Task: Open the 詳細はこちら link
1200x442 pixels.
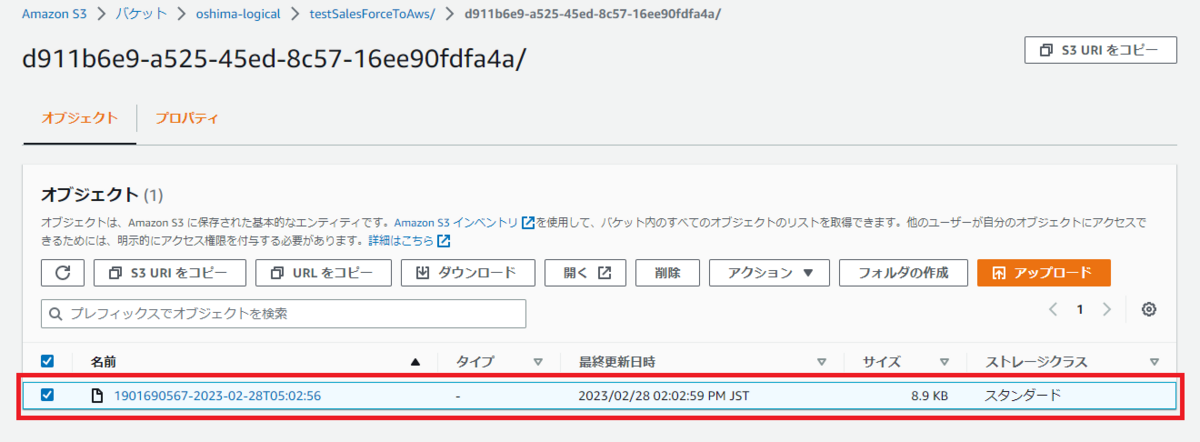Action: 401,241
